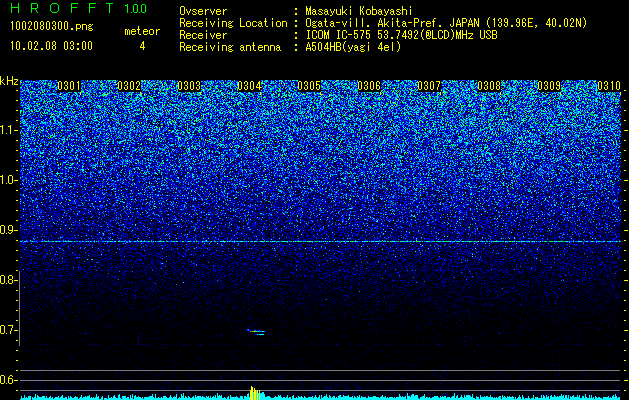629x400 pixels.
Task: Click the date stamp 10.02.08 03:00
Action: 51,46
